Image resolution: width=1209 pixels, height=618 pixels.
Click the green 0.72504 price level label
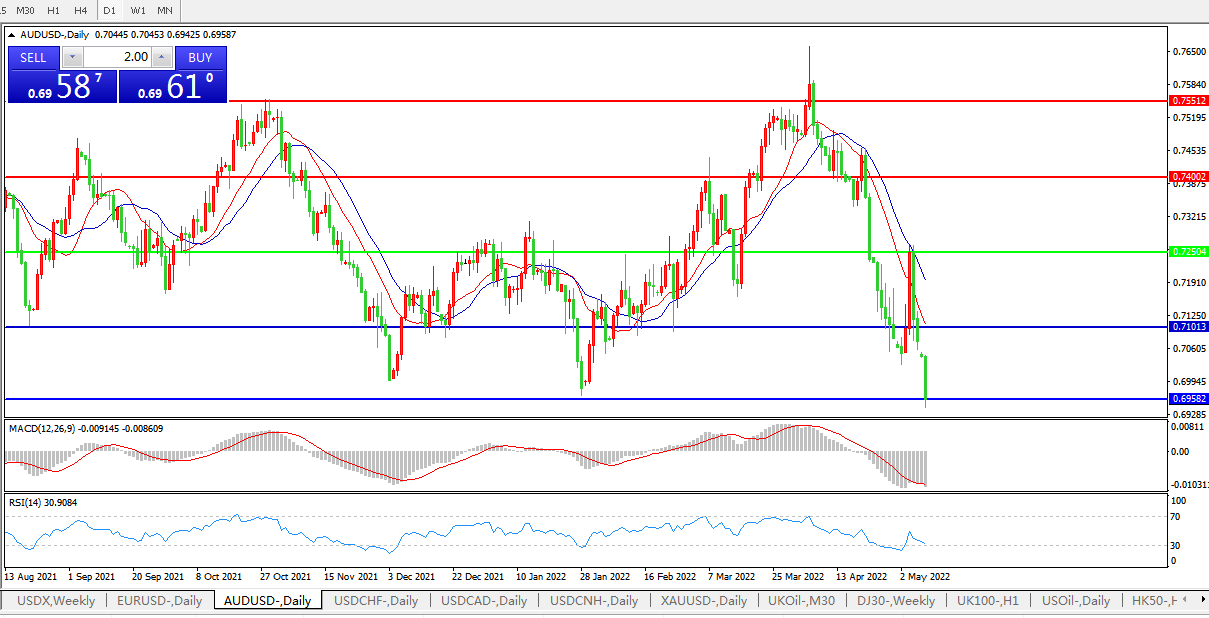(x=1189, y=252)
